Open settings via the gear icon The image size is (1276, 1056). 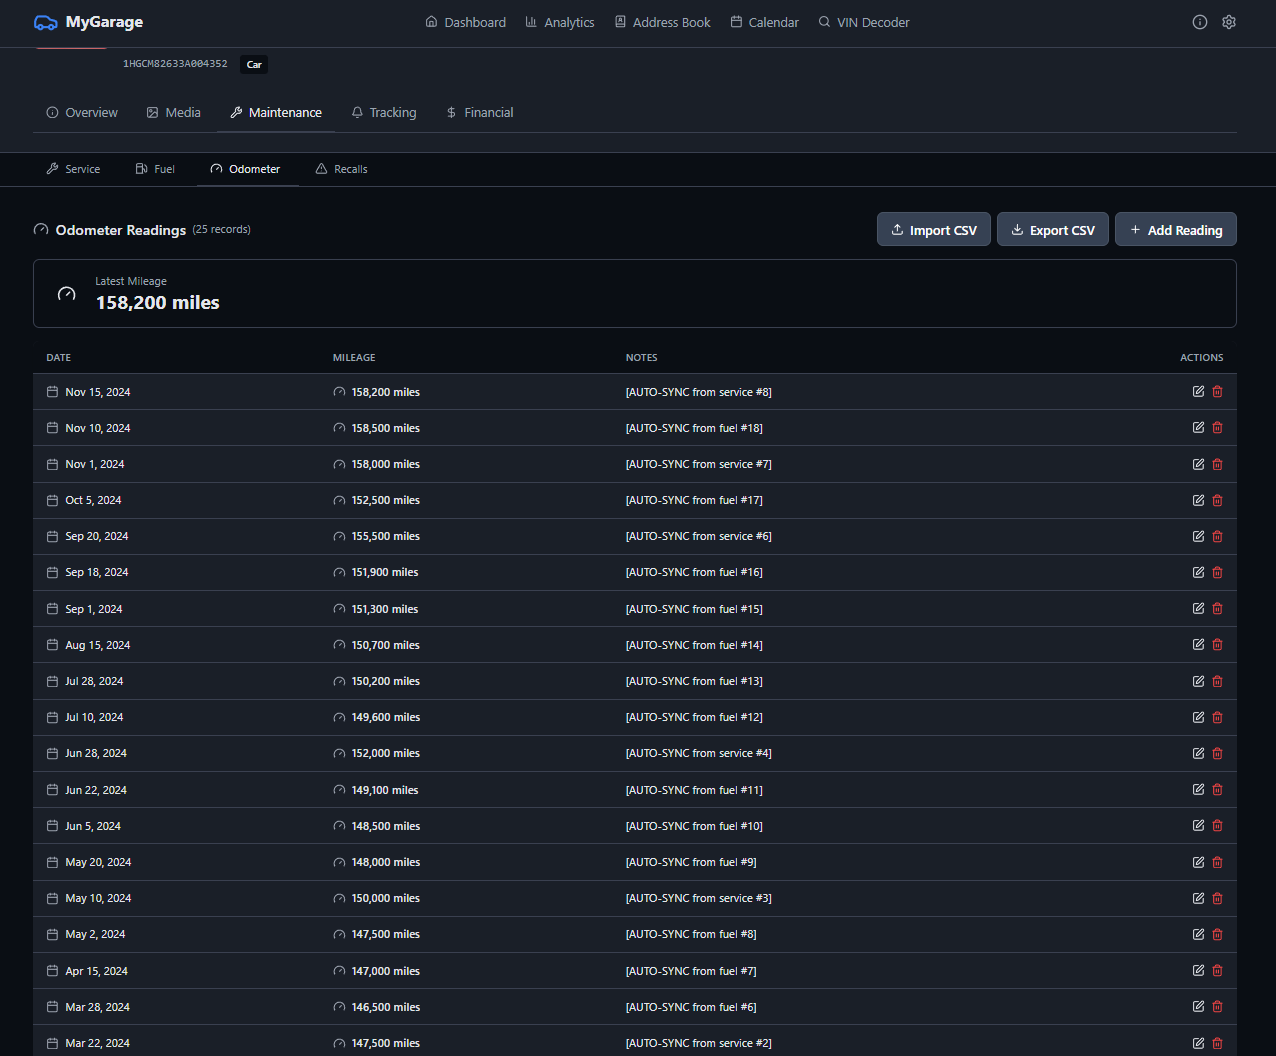point(1229,22)
